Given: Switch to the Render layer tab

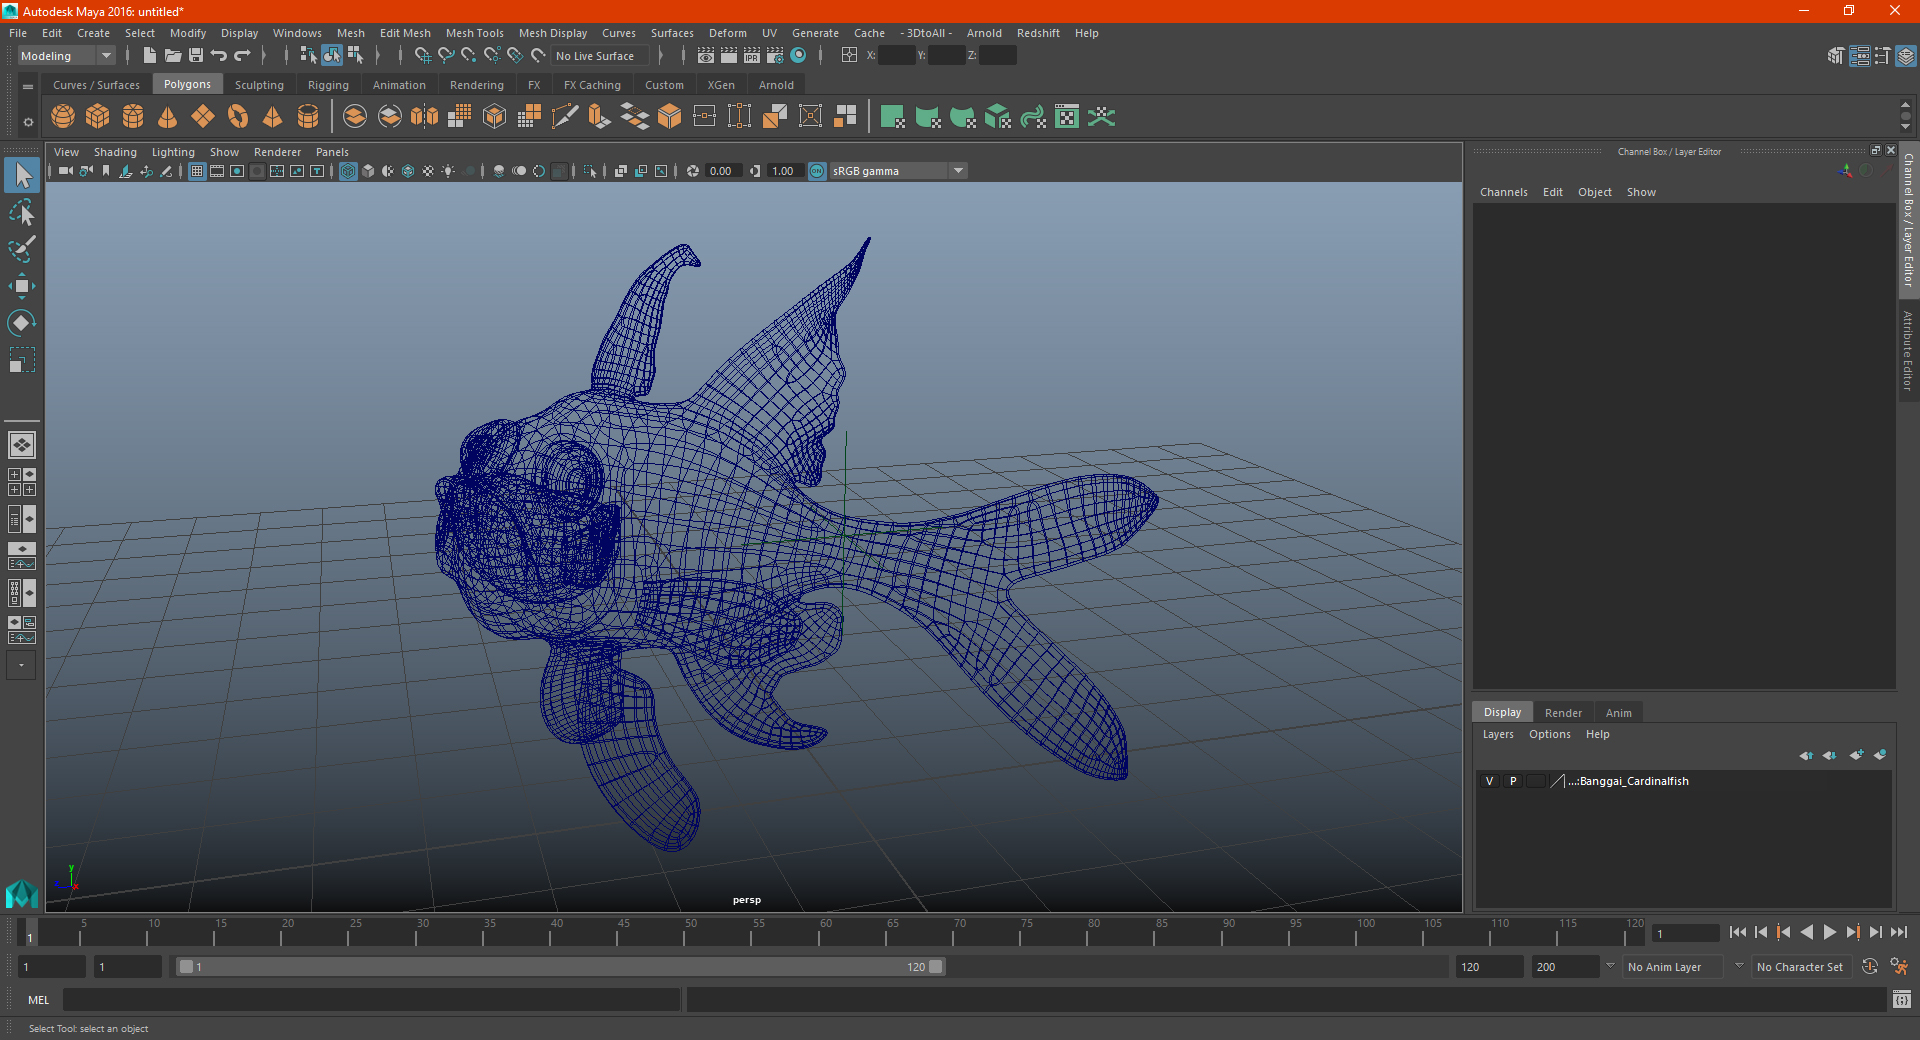Looking at the screenshot, I should [1563, 713].
